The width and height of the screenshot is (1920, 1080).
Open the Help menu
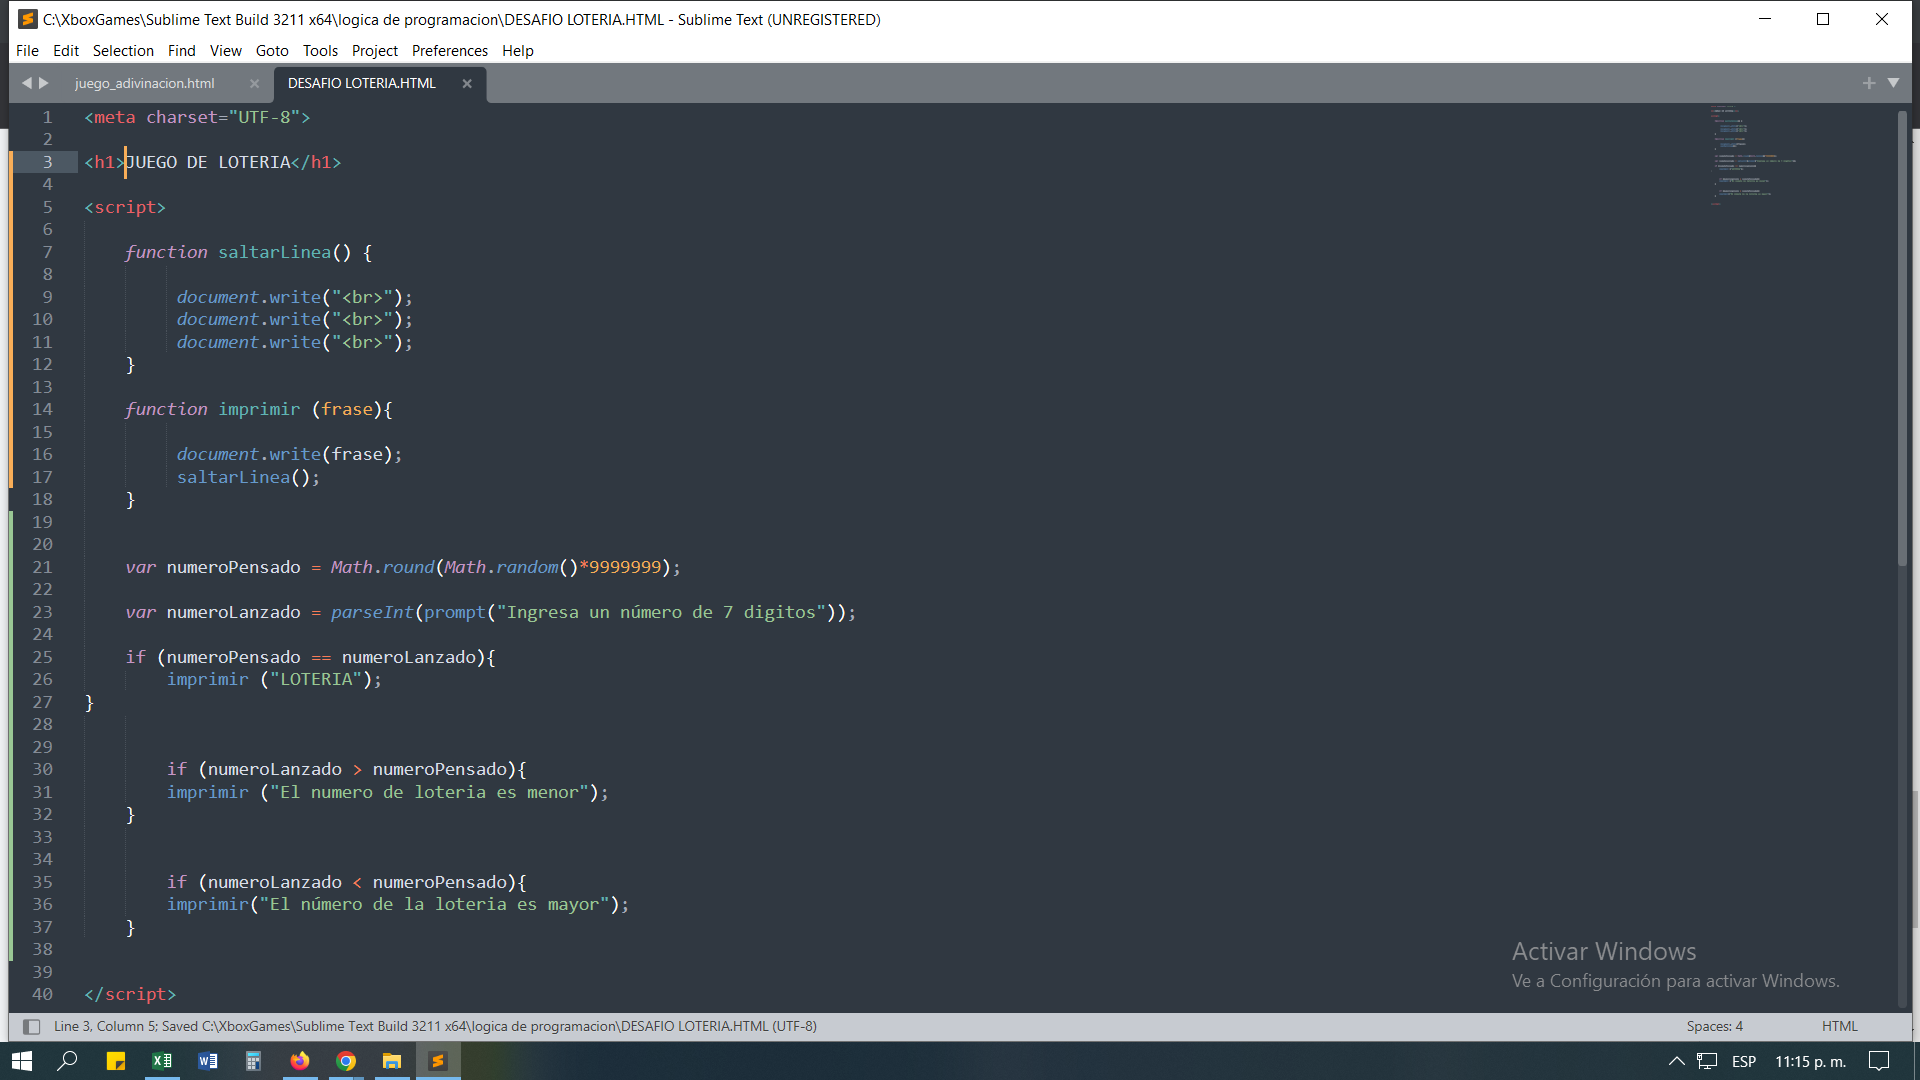(x=518, y=51)
